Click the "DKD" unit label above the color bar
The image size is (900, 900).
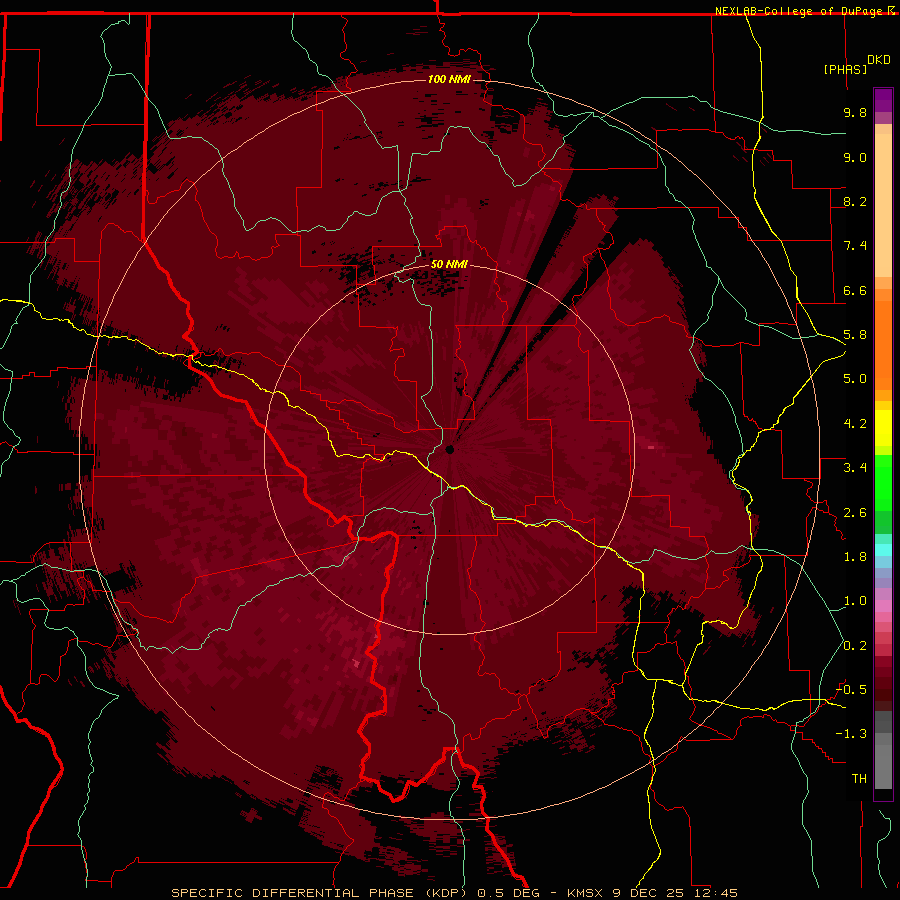(x=879, y=60)
